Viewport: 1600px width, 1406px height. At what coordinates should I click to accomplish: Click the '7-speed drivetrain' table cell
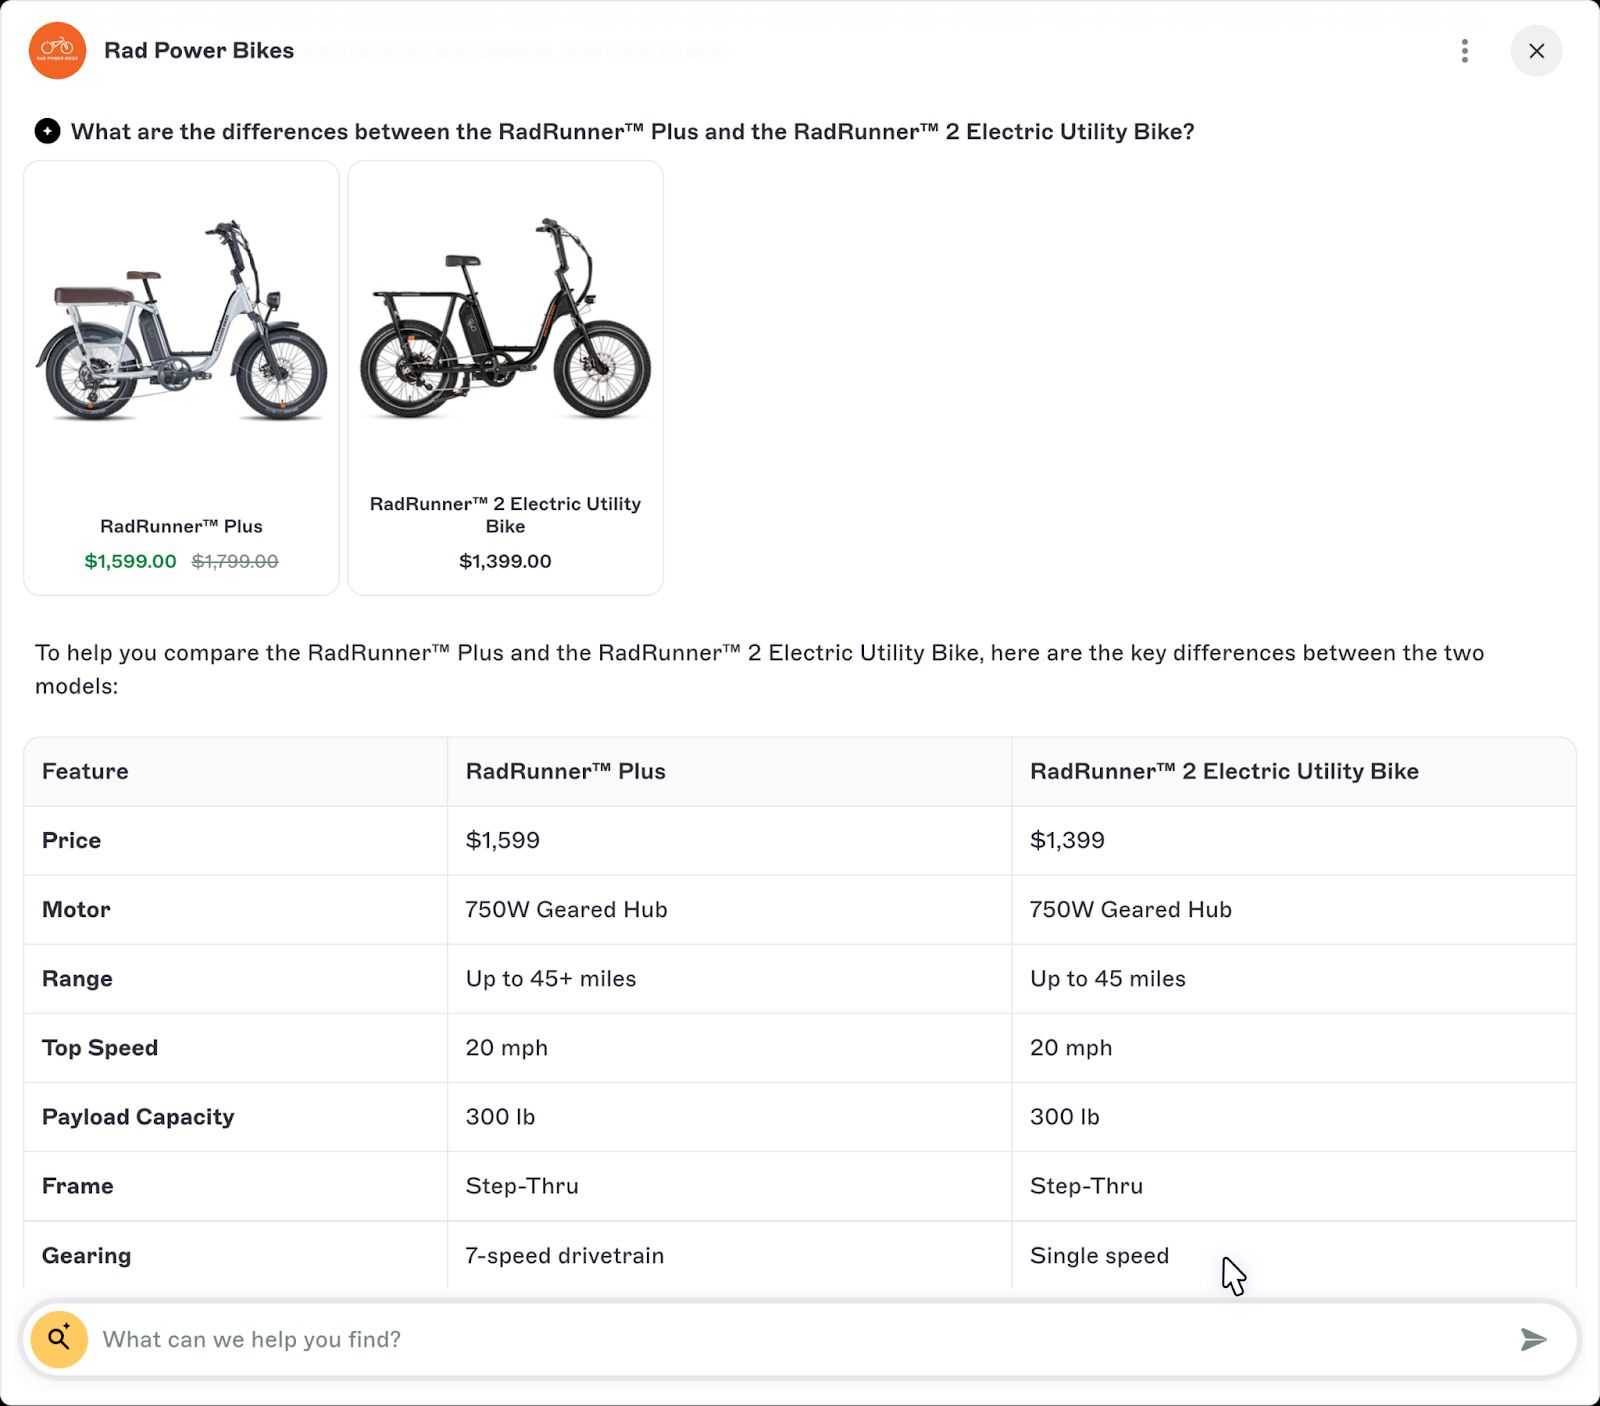[565, 1255]
